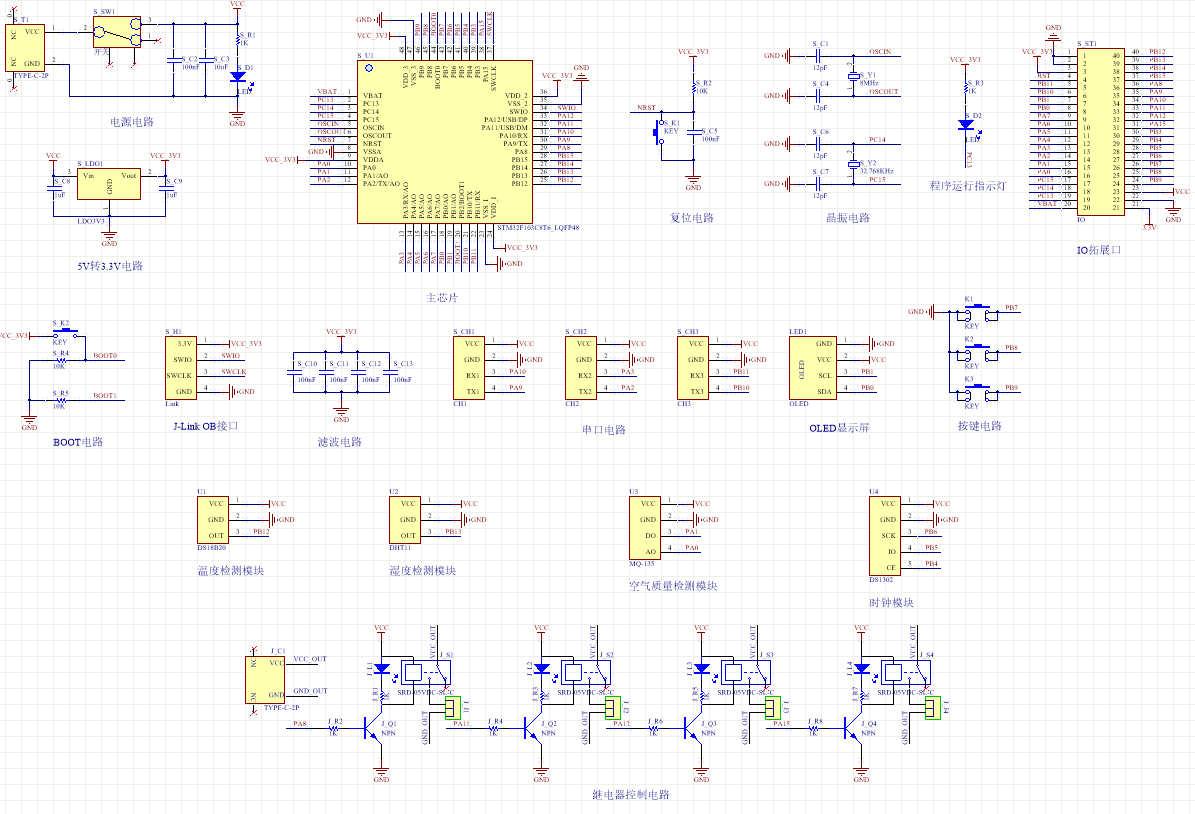Click the K2 push button on PB8

[979, 353]
